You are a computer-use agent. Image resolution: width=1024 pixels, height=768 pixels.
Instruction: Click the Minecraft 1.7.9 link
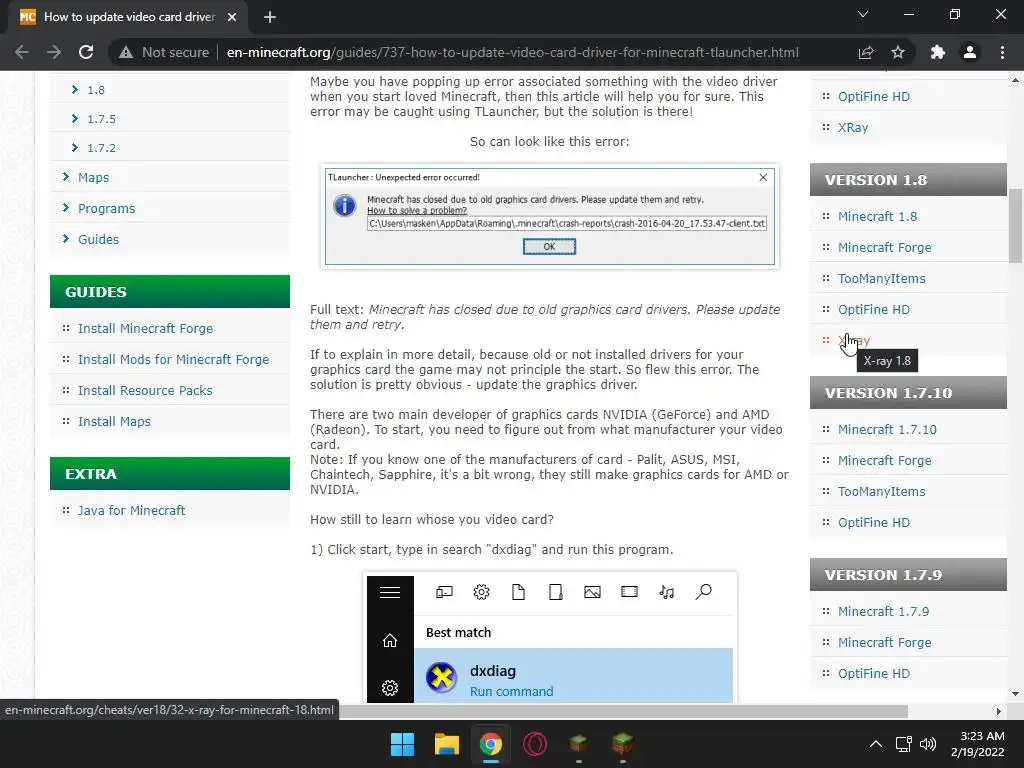[884, 611]
